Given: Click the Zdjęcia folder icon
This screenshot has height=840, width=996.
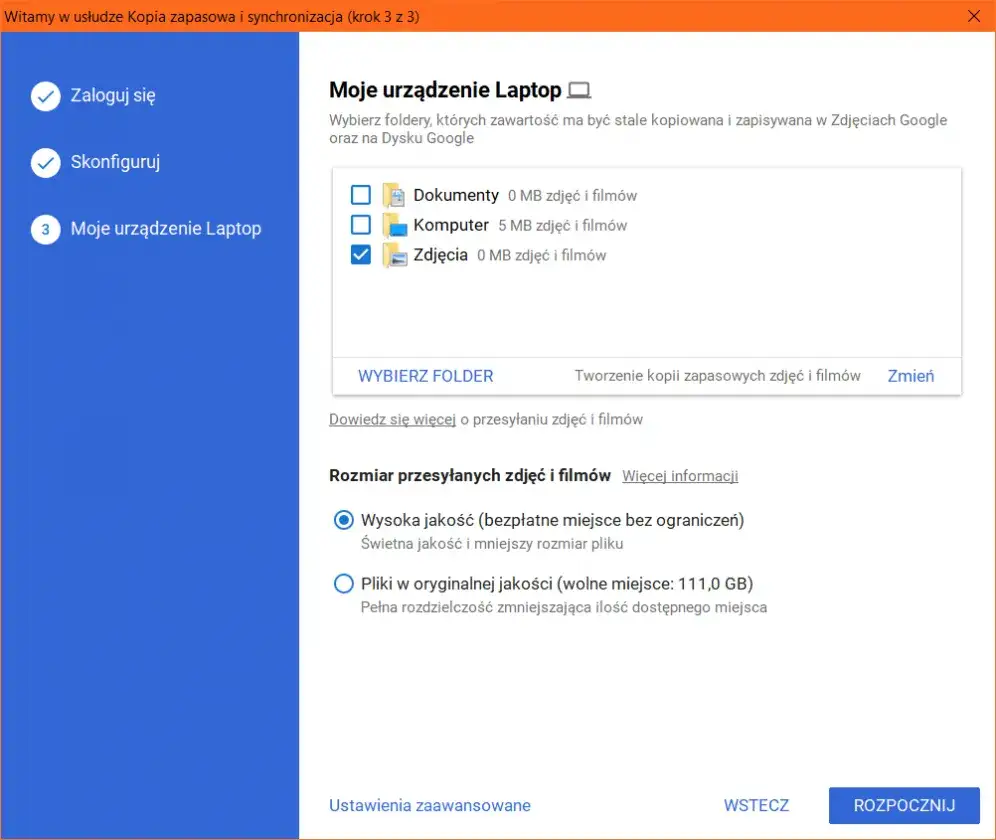Looking at the screenshot, I should 394,255.
